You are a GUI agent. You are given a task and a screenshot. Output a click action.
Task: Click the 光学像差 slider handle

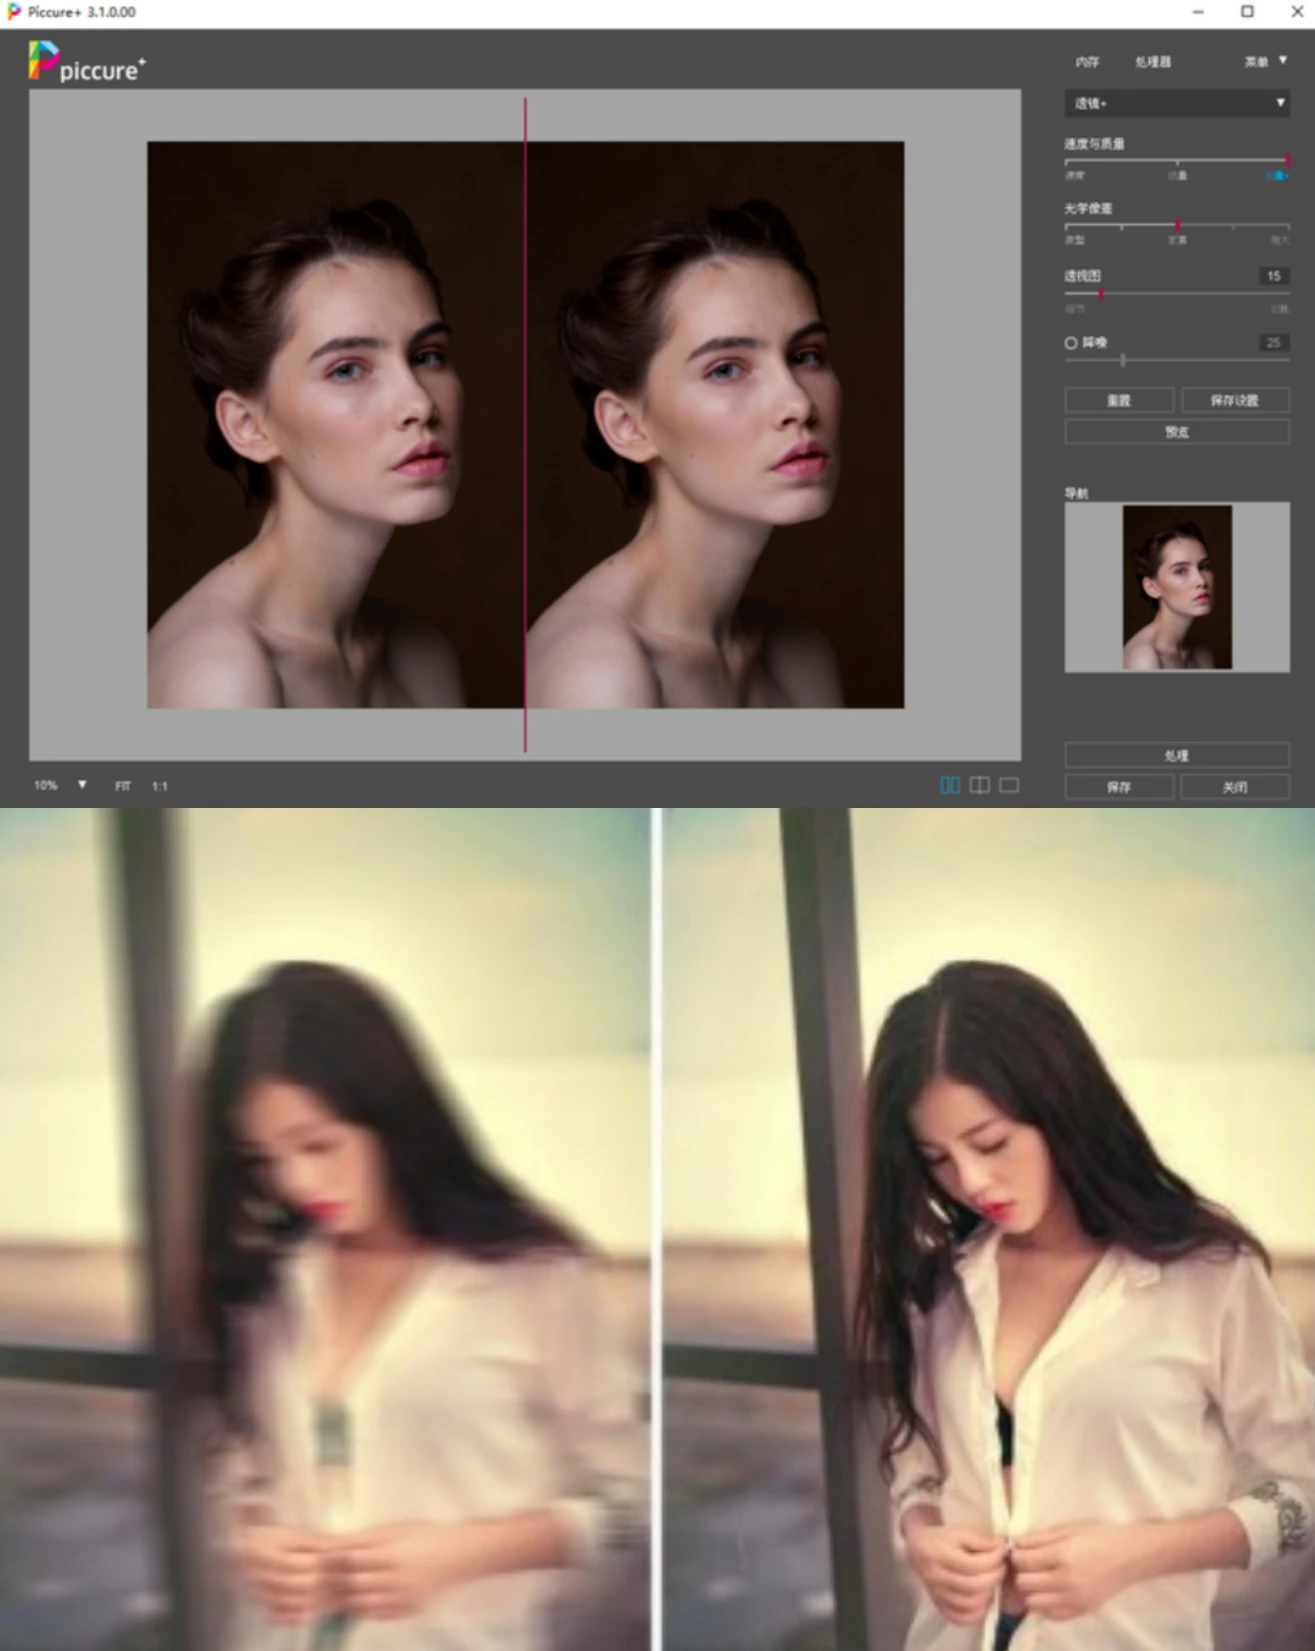[1177, 226]
